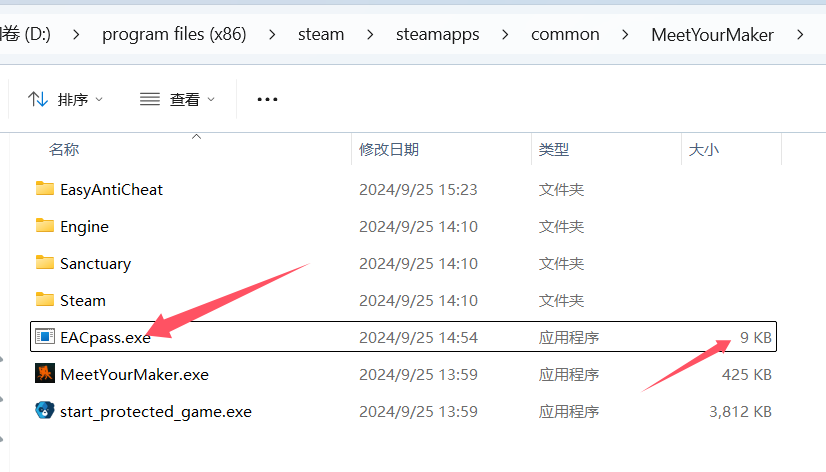Select the Steam folder icon
The width and height of the screenshot is (826, 472).
point(45,299)
